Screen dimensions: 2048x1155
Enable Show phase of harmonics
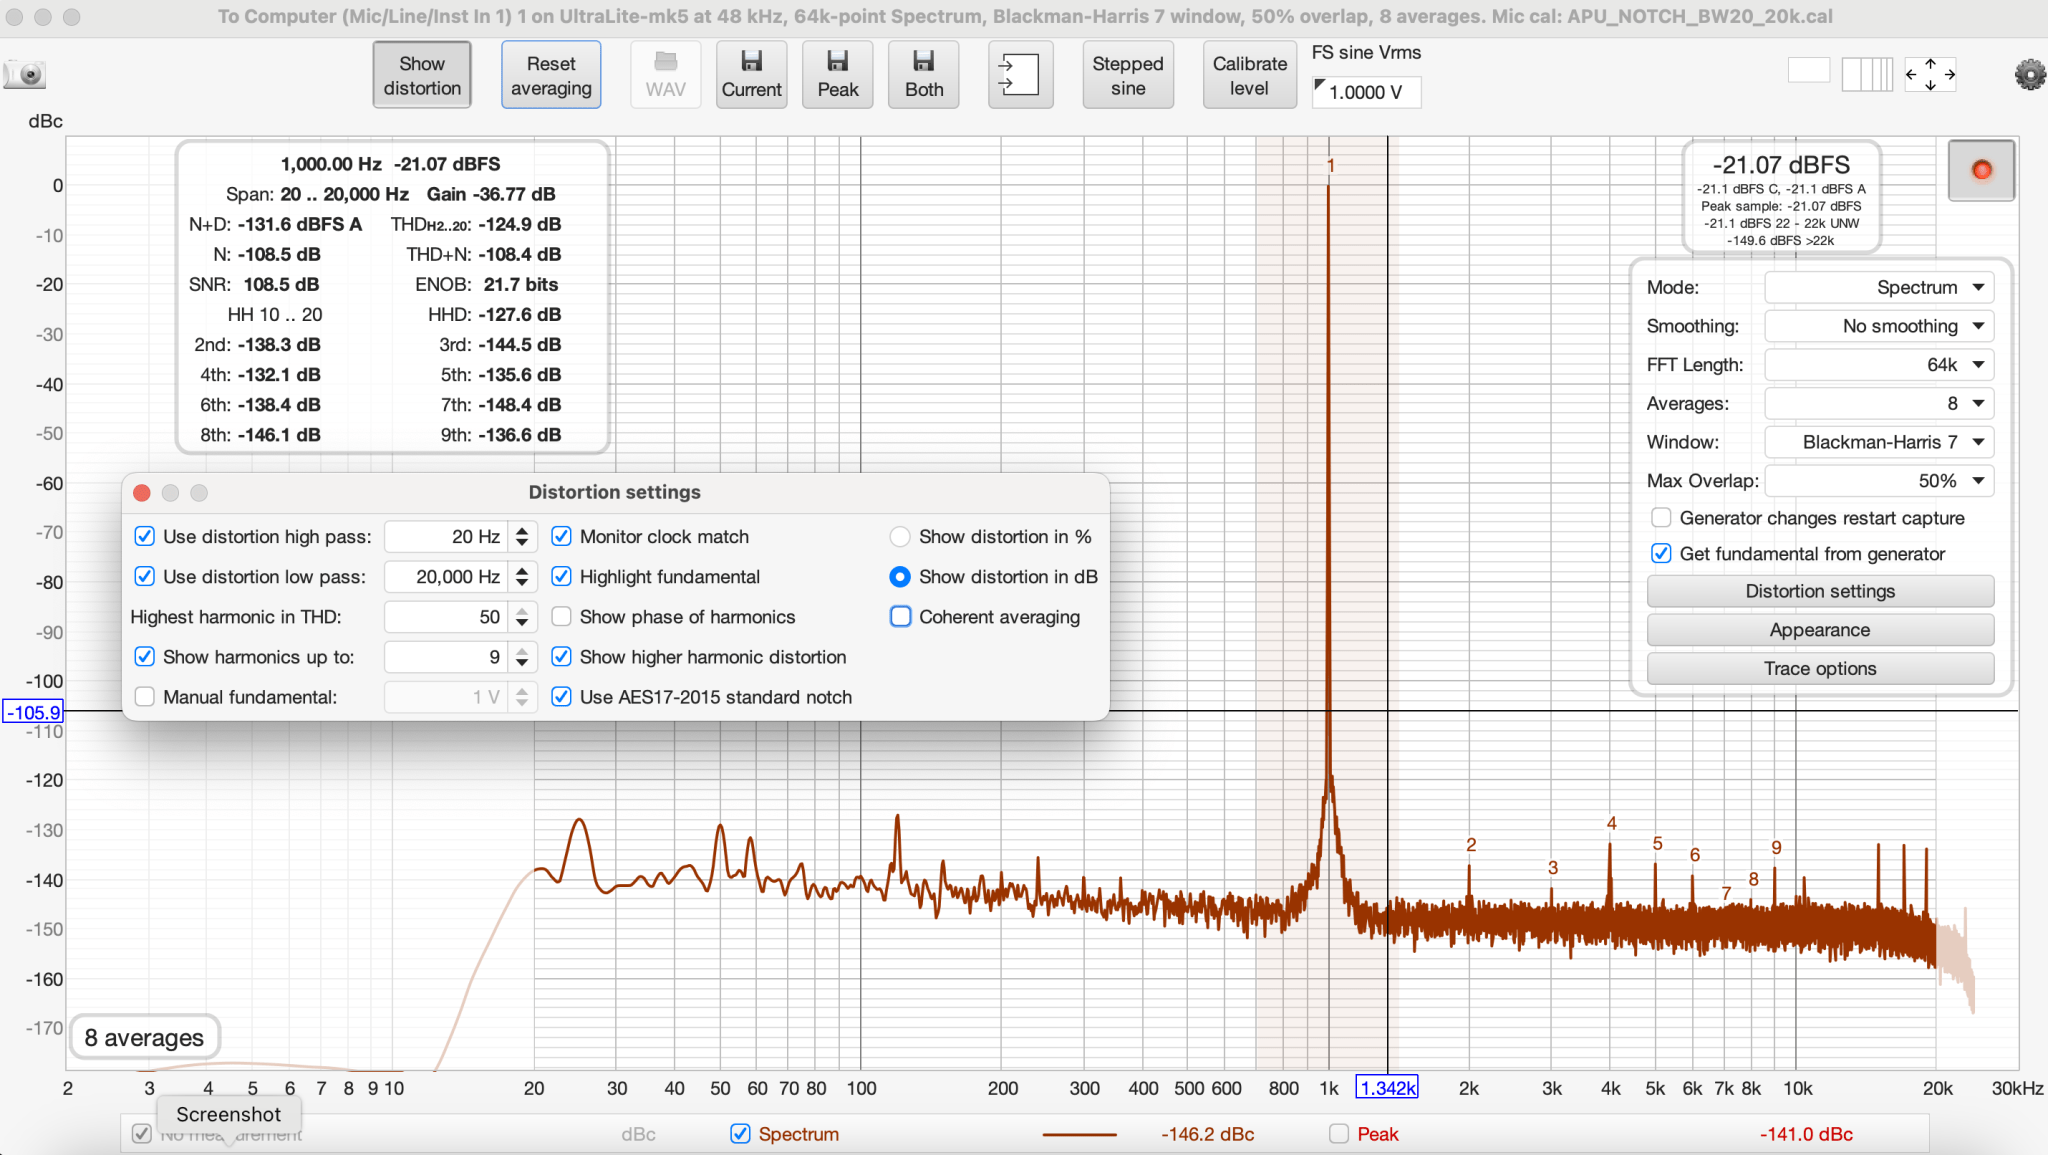point(562,617)
